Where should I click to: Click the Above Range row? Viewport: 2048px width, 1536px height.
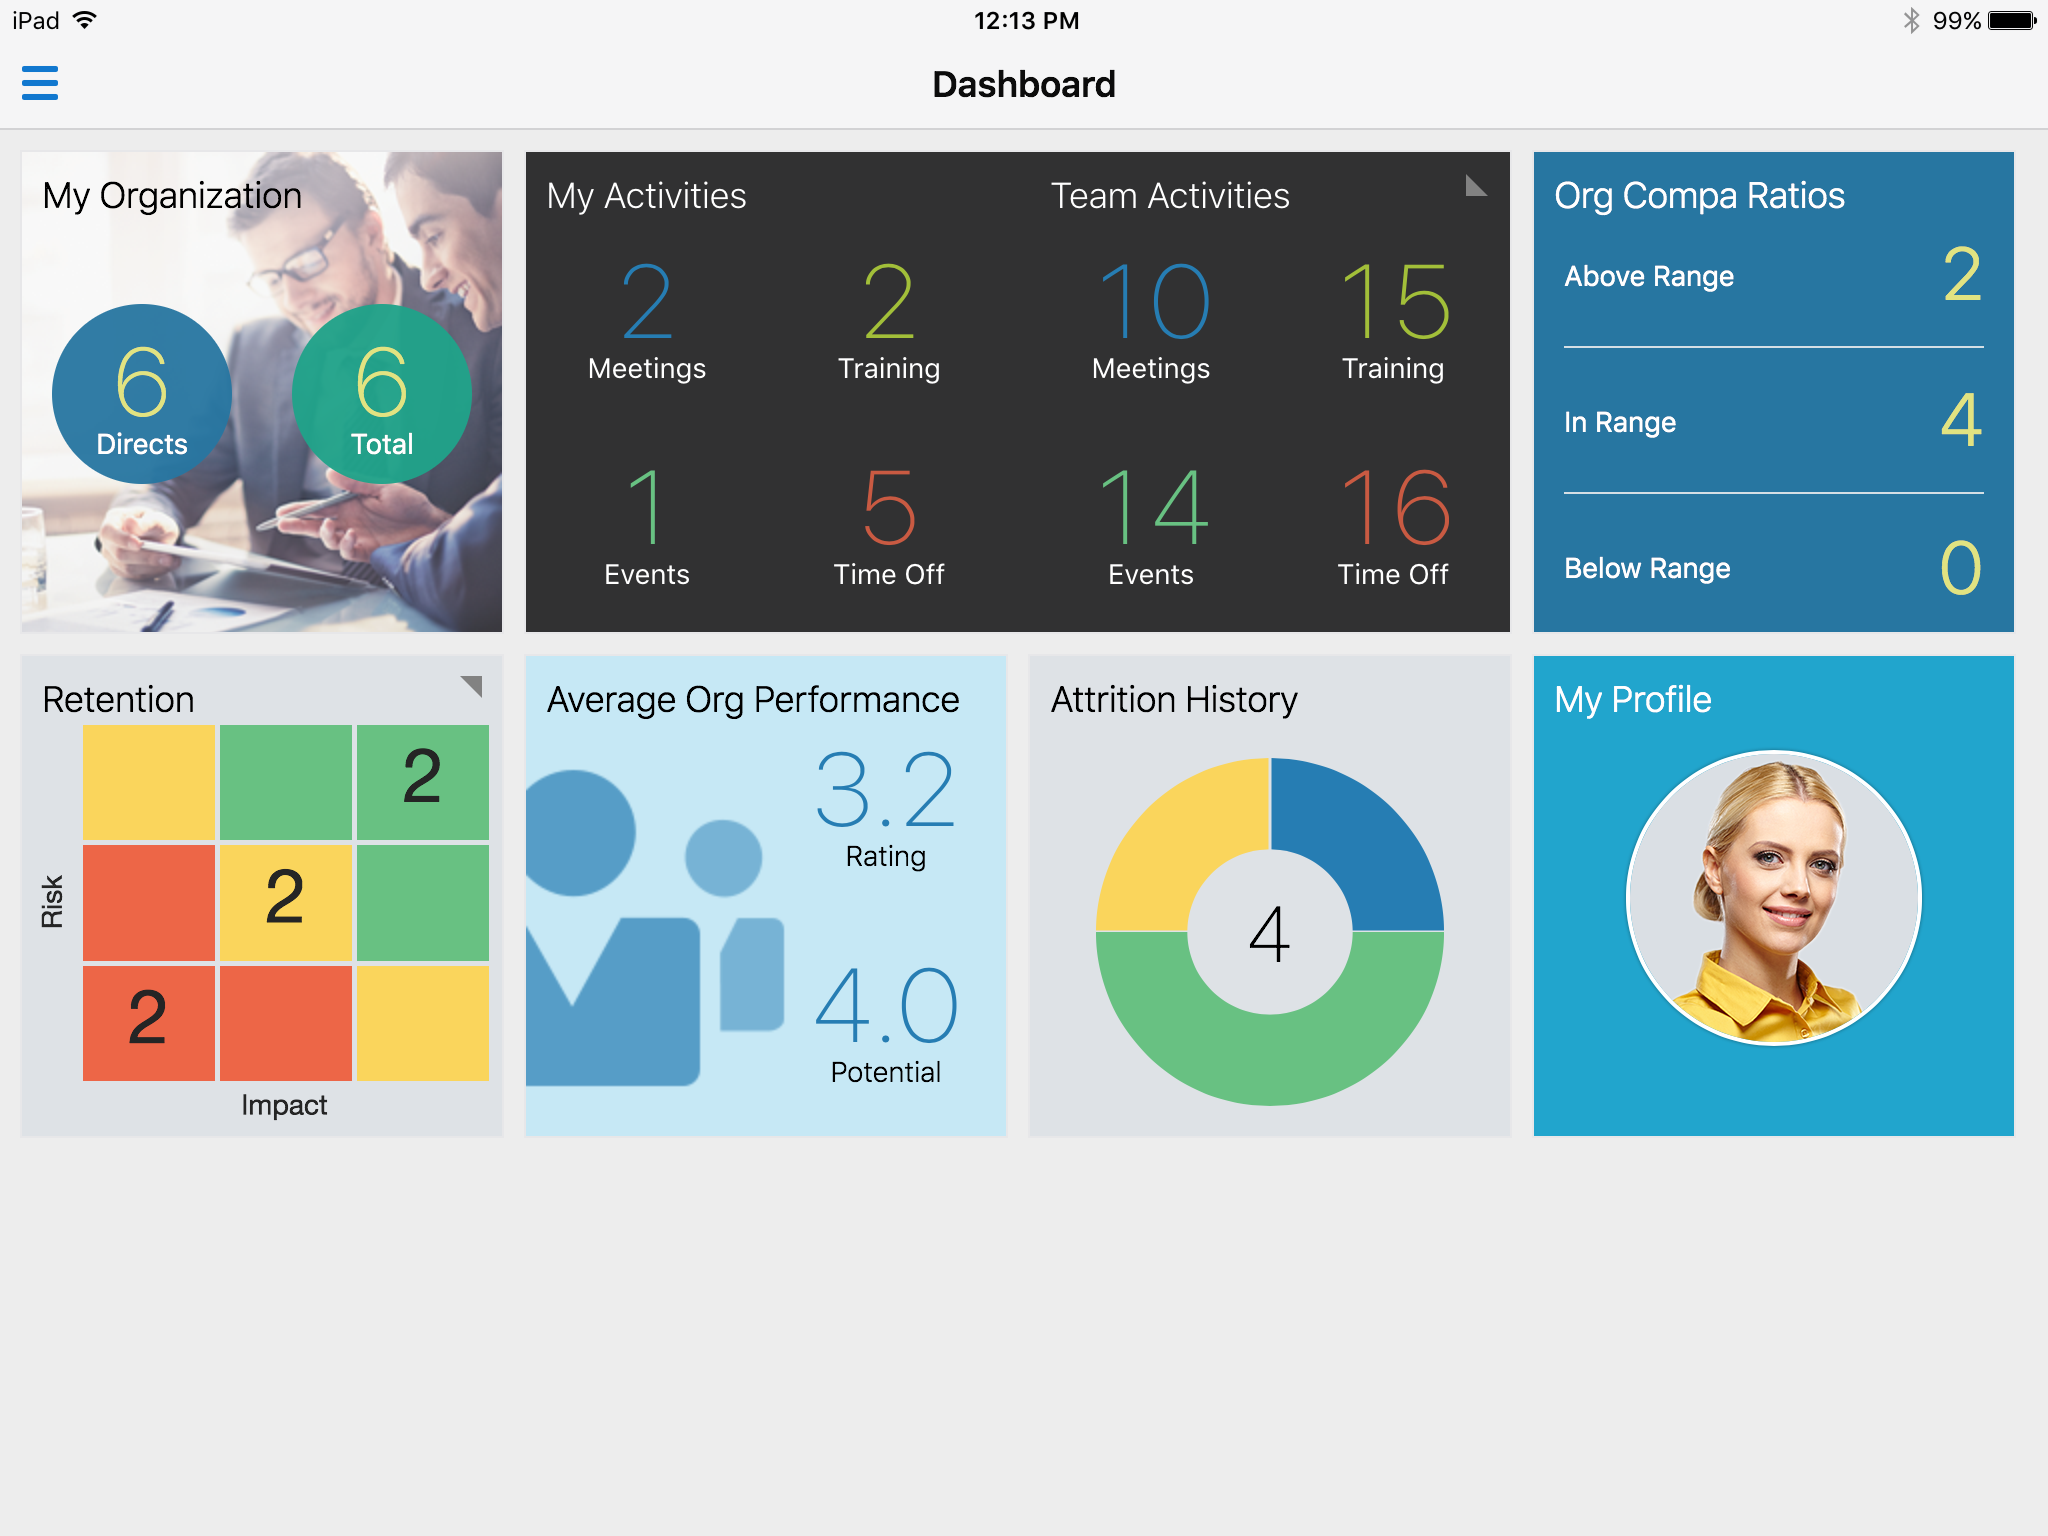click(1772, 276)
